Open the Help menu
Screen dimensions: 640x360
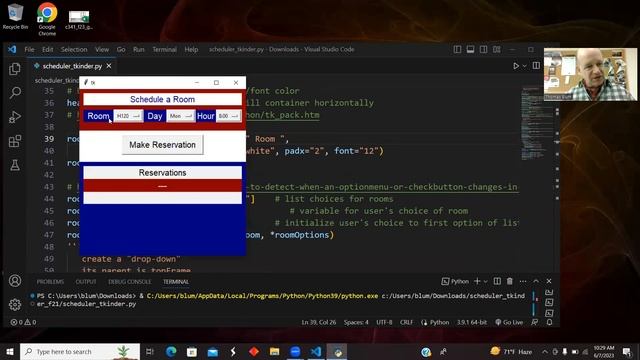coord(191,49)
